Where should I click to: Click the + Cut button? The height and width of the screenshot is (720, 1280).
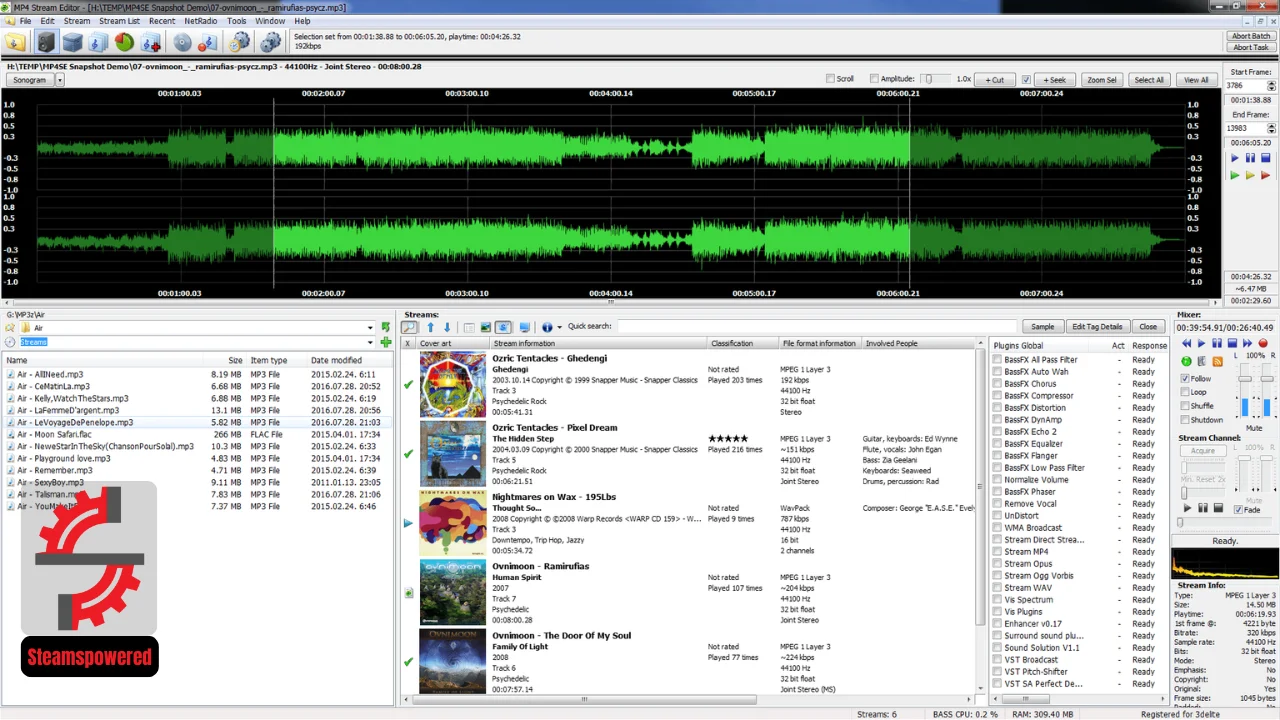[994, 80]
